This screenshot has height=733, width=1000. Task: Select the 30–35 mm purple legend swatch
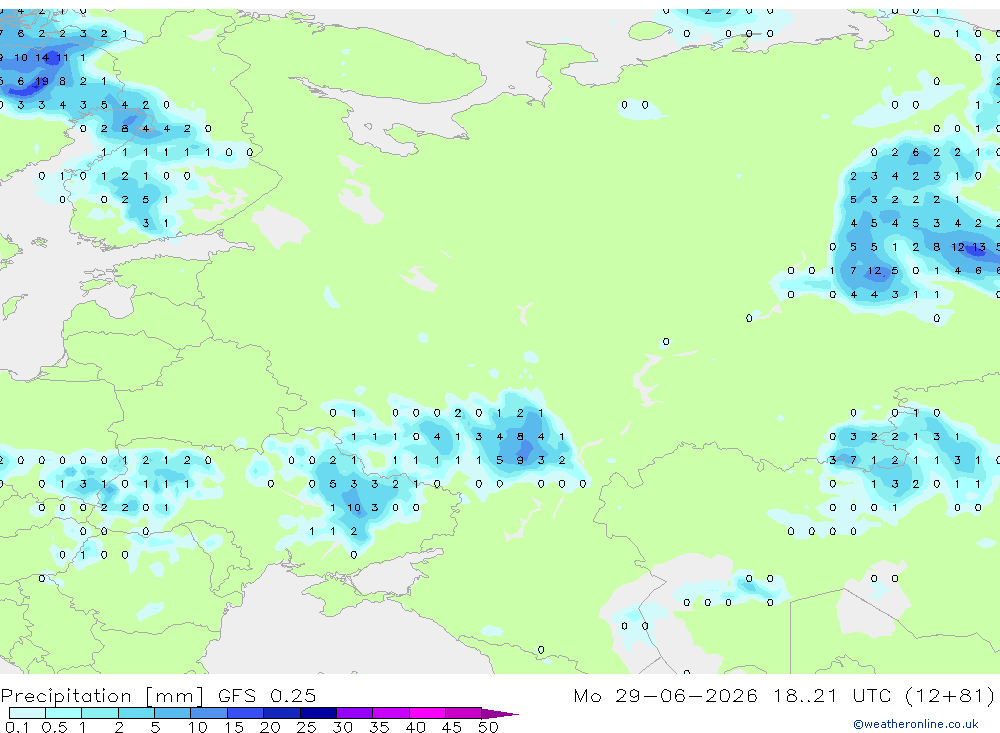point(354,713)
